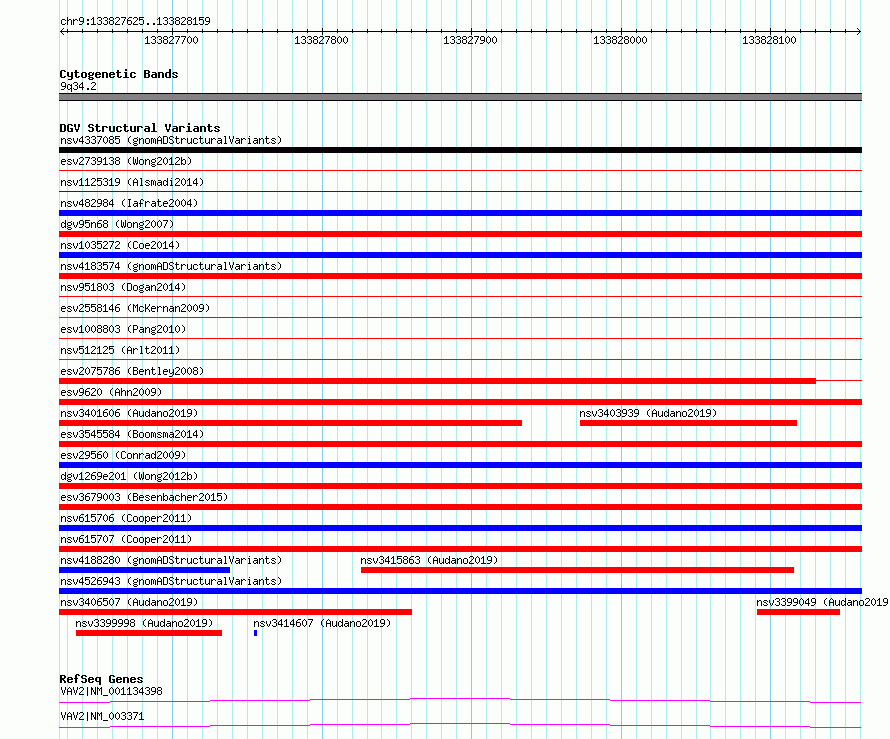Open variant nsv951803 (Dogan2014)

123,287
